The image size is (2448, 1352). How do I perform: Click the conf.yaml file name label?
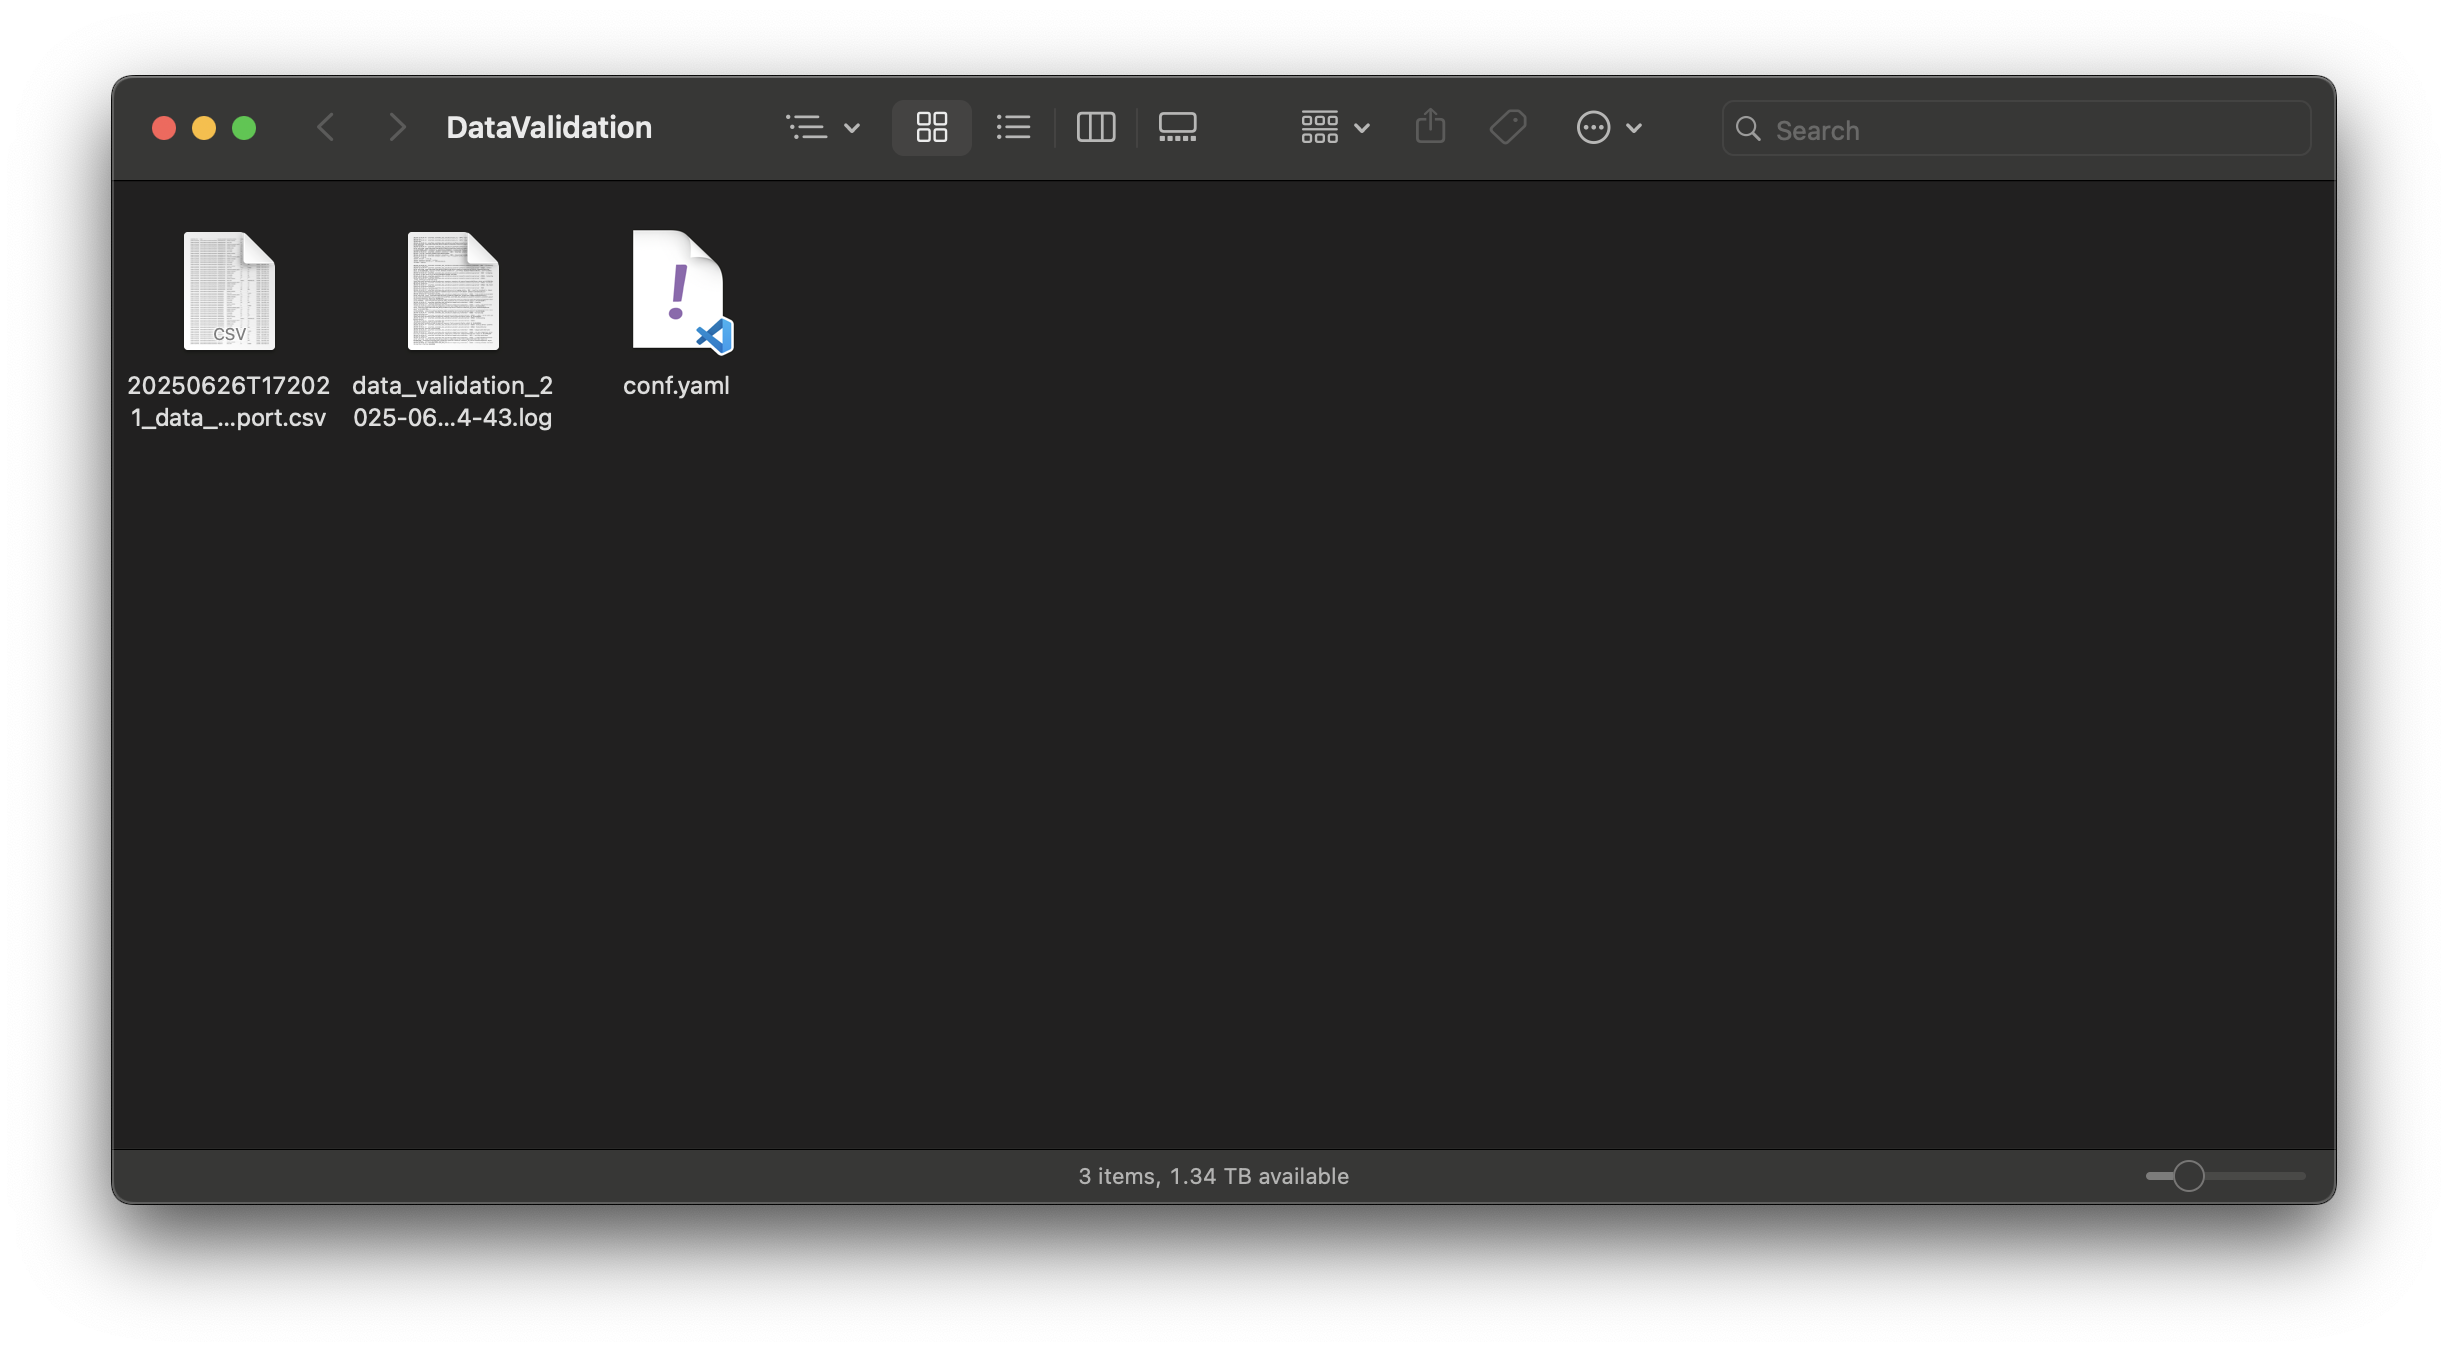(676, 386)
